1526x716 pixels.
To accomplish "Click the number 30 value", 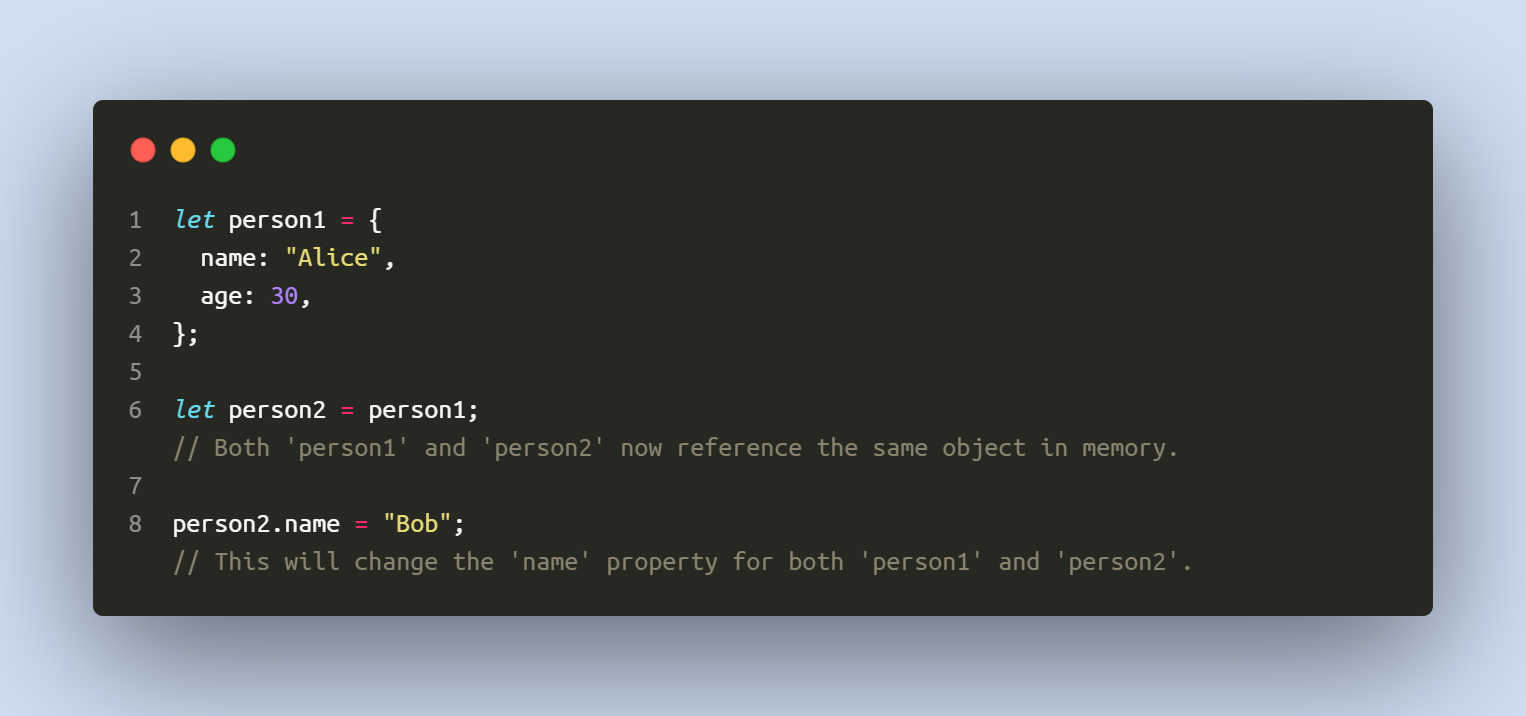I will (x=284, y=296).
